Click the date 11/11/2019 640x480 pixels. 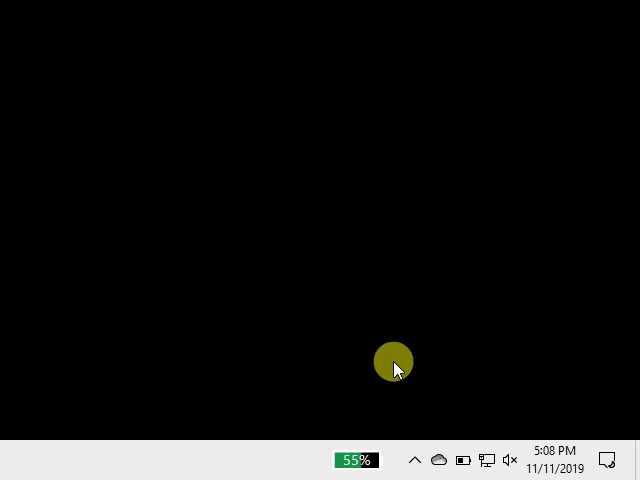click(555, 469)
